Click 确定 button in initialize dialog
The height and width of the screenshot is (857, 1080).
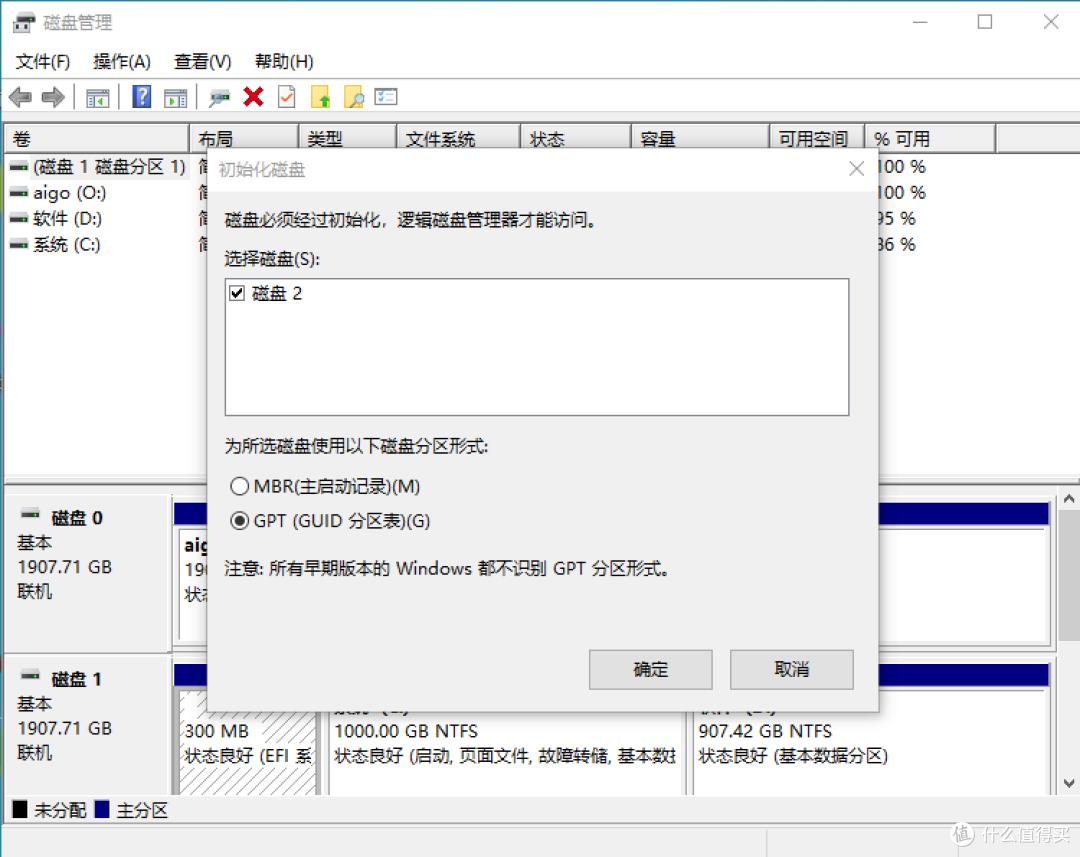point(650,669)
